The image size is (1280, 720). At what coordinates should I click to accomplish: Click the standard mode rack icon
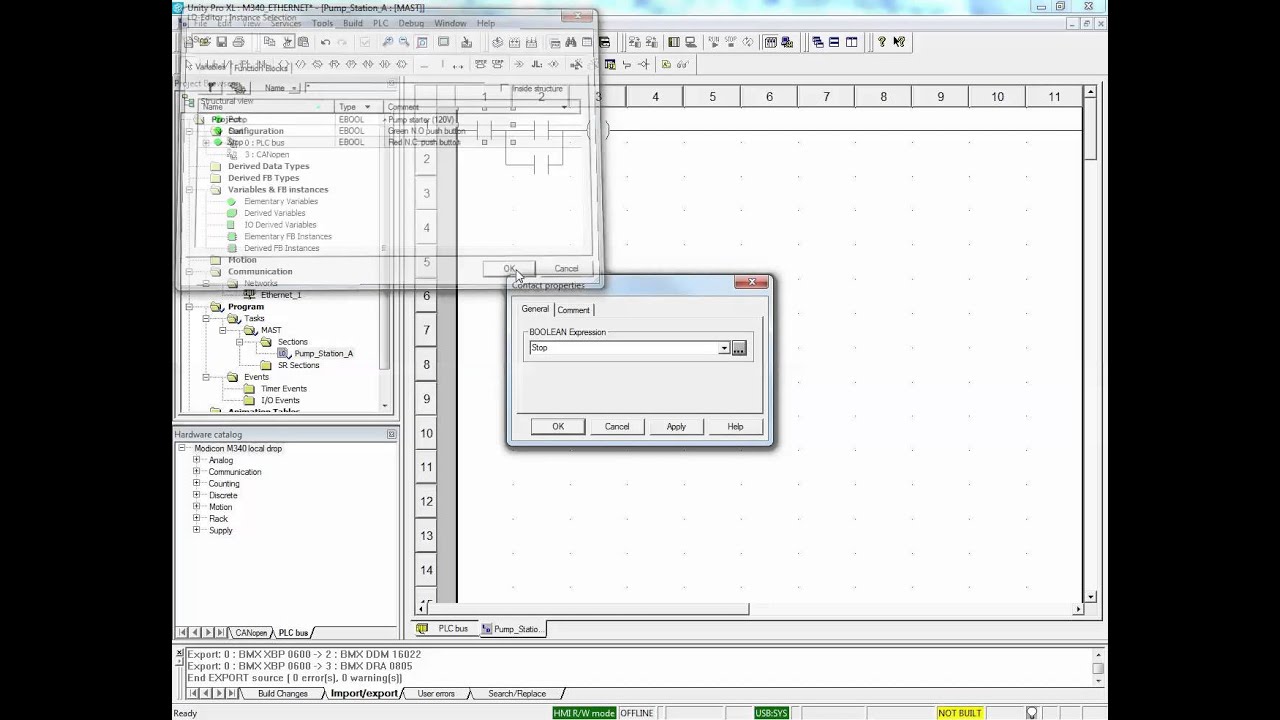(x=771, y=42)
